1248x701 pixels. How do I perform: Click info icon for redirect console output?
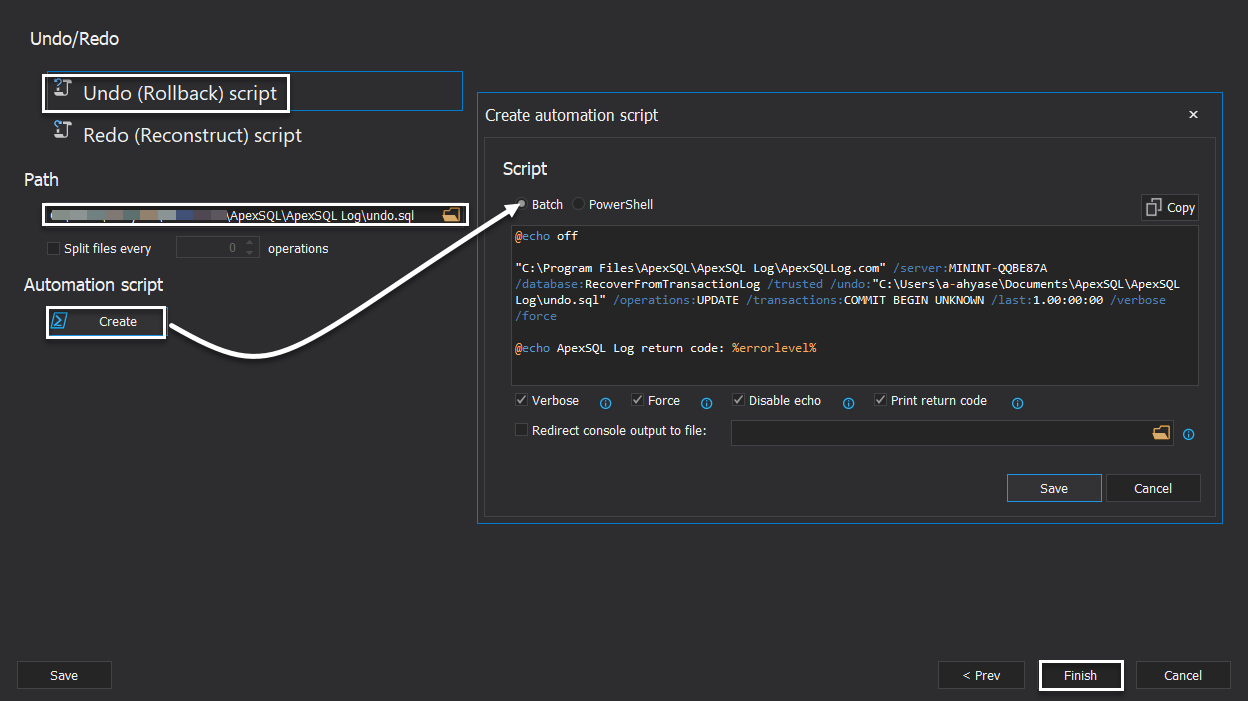(x=1189, y=434)
